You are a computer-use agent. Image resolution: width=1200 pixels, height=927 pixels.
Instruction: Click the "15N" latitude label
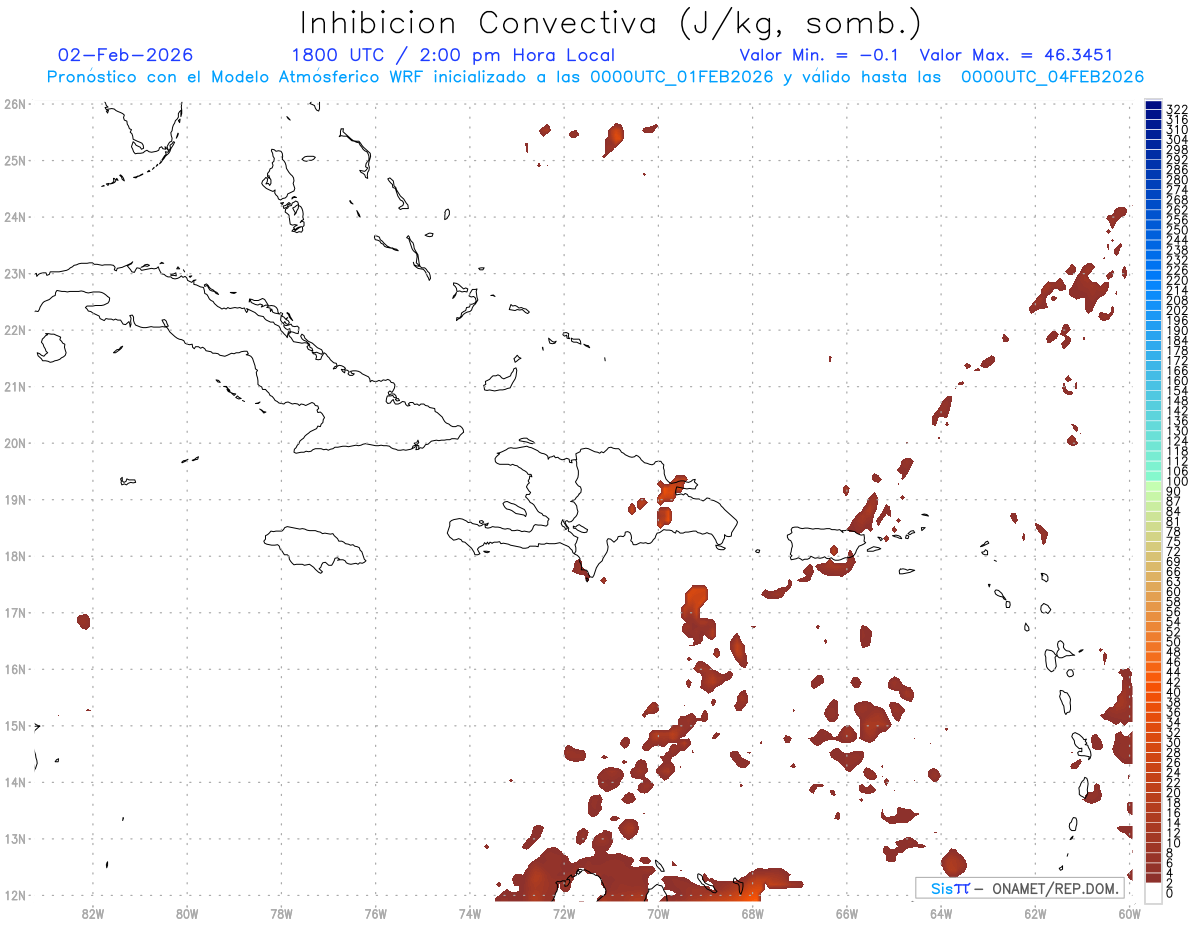[x=15, y=725]
